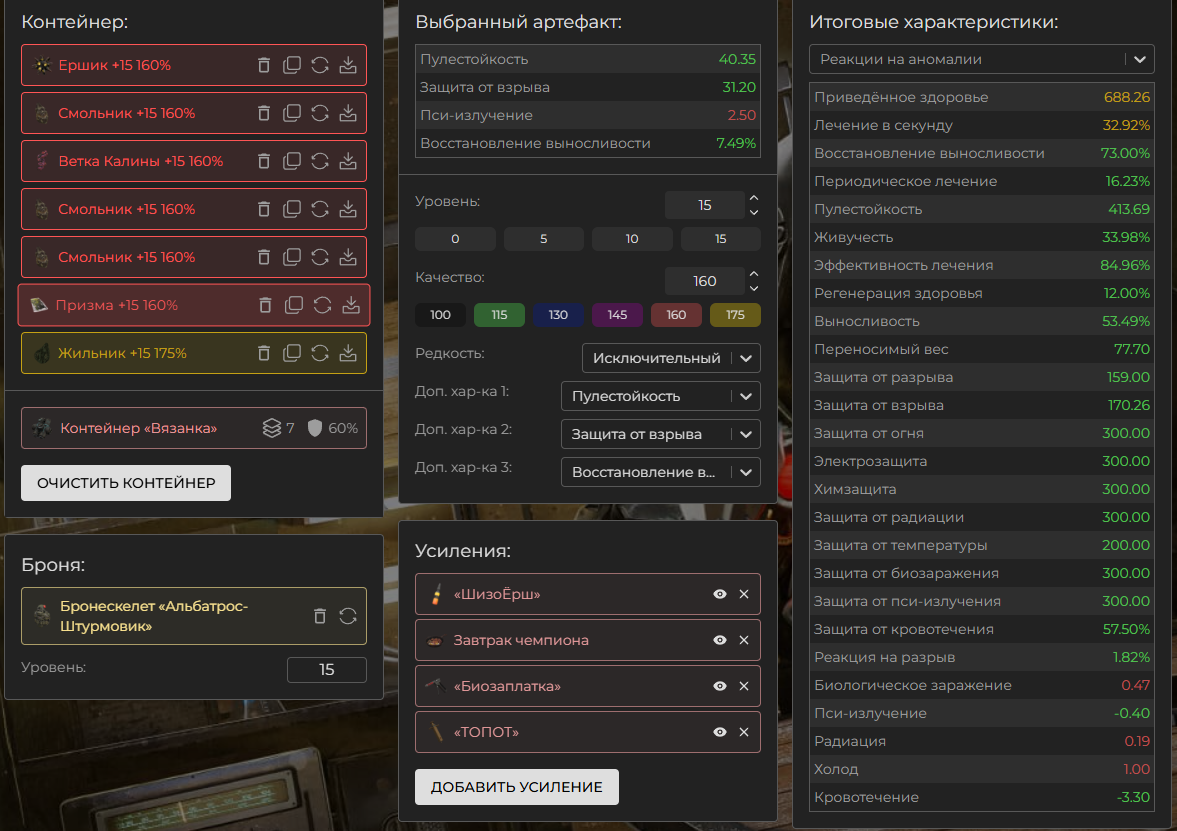Screen dimensions: 1177x831
Task: Delete the Альбатрос-Штурмовик armor
Action: (320, 616)
